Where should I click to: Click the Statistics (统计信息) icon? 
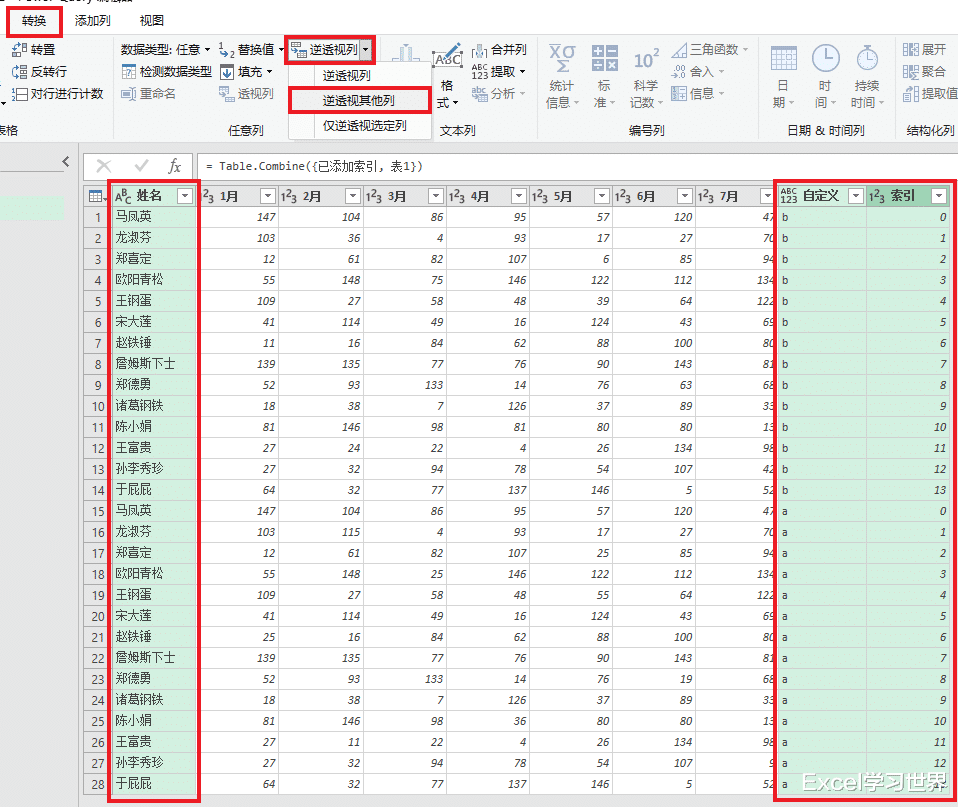(561, 58)
